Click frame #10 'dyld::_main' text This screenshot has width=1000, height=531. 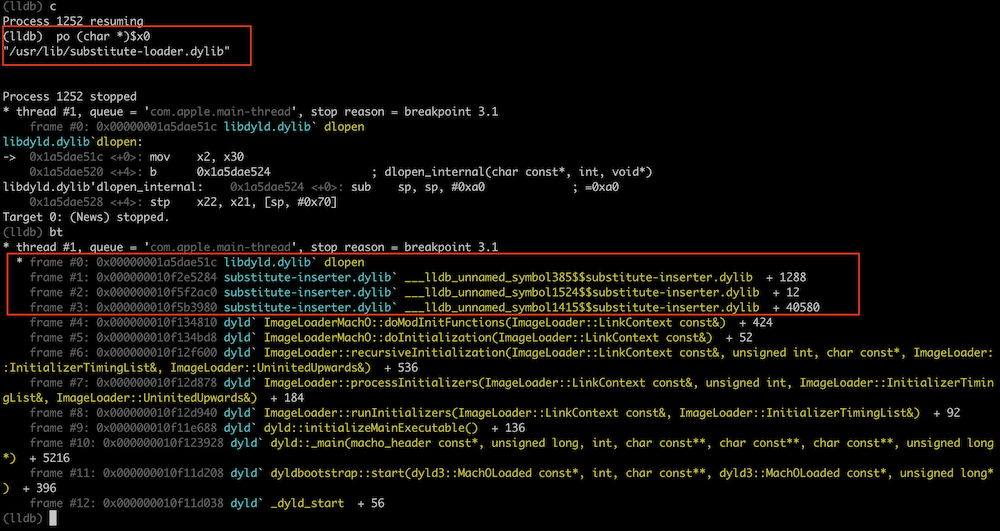pyautogui.click(x=307, y=443)
